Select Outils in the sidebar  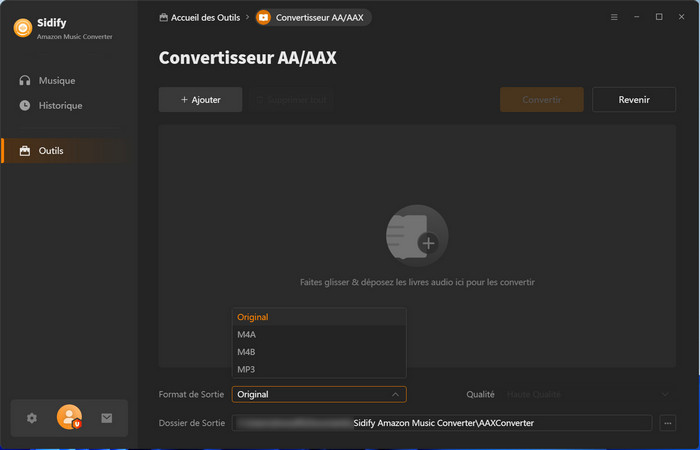pyautogui.click(x=65, y=151)
